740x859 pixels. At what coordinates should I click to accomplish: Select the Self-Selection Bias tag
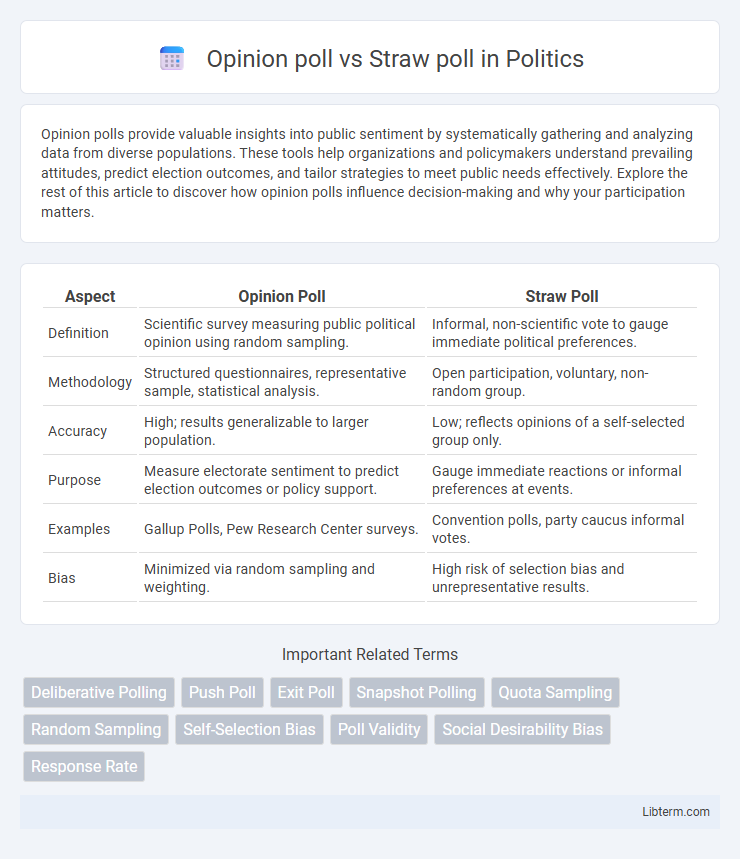click(x=249, y=730)
